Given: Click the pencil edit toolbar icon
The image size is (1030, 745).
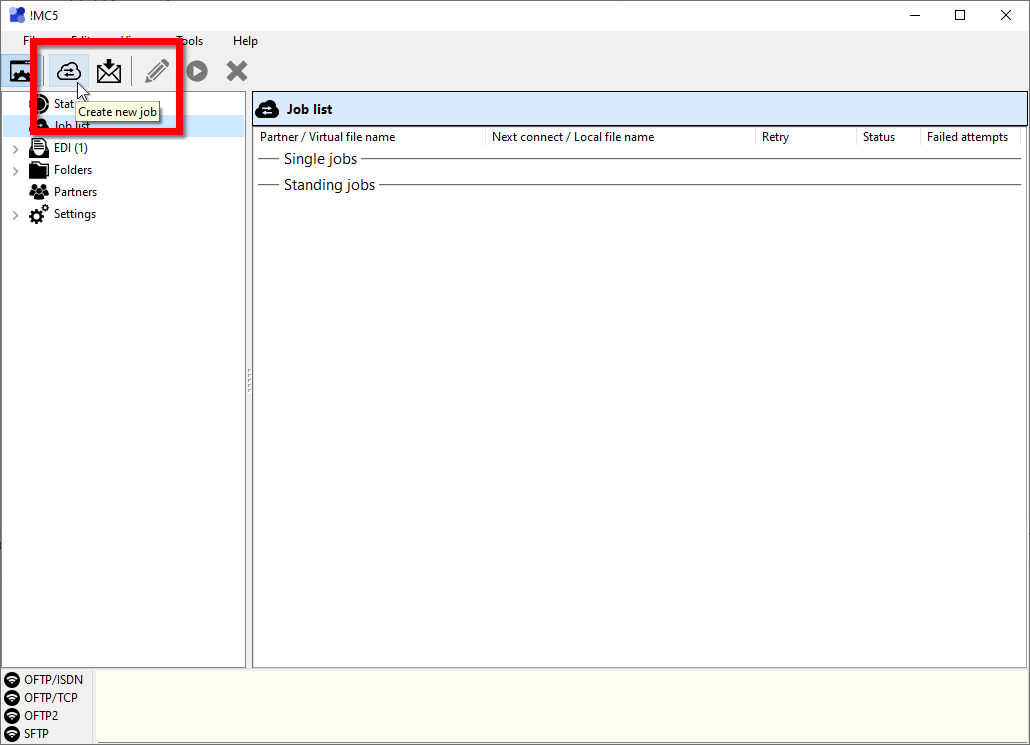Looking at the screenshot, I should click(157, 71).
